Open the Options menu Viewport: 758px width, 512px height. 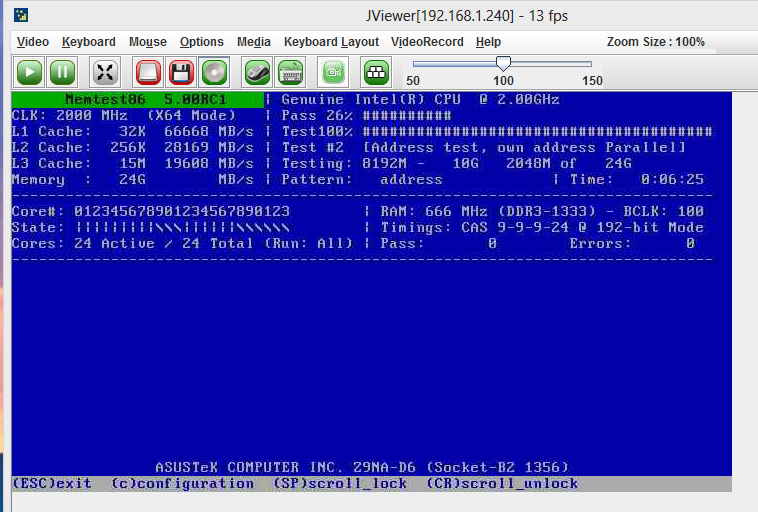click(202, 42)
